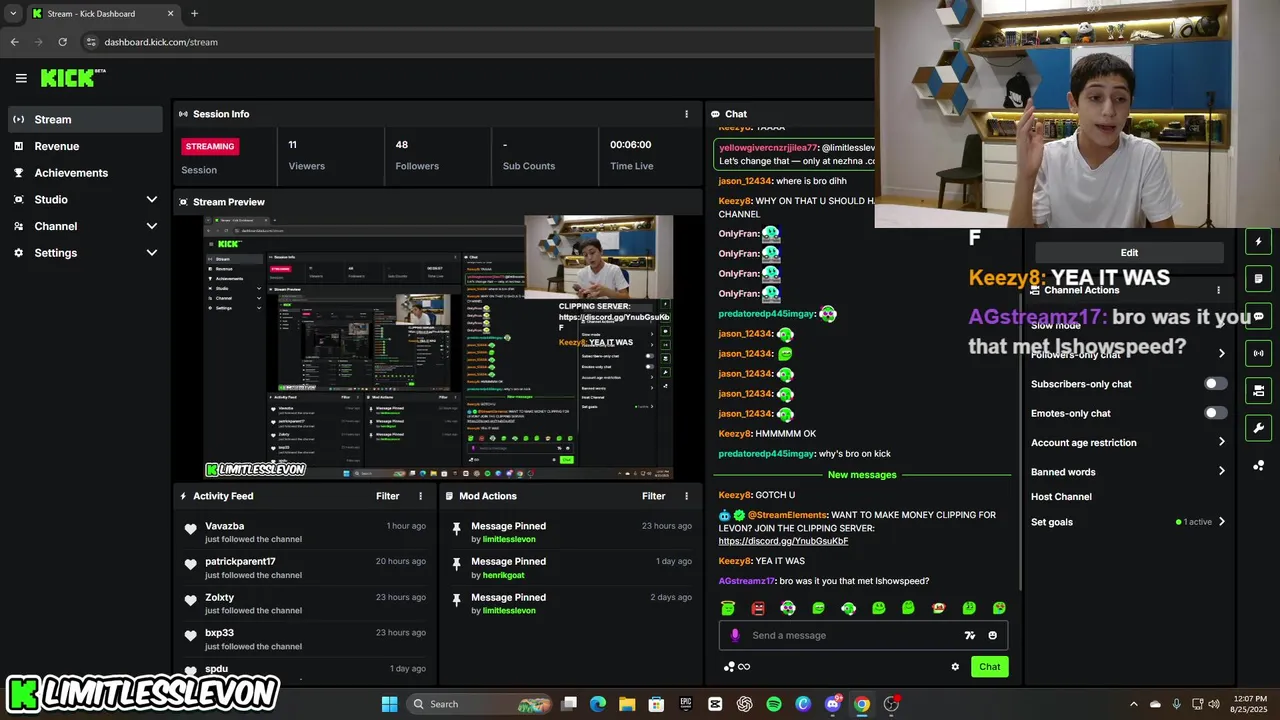Click the green Chat send button

coord(989,667)
